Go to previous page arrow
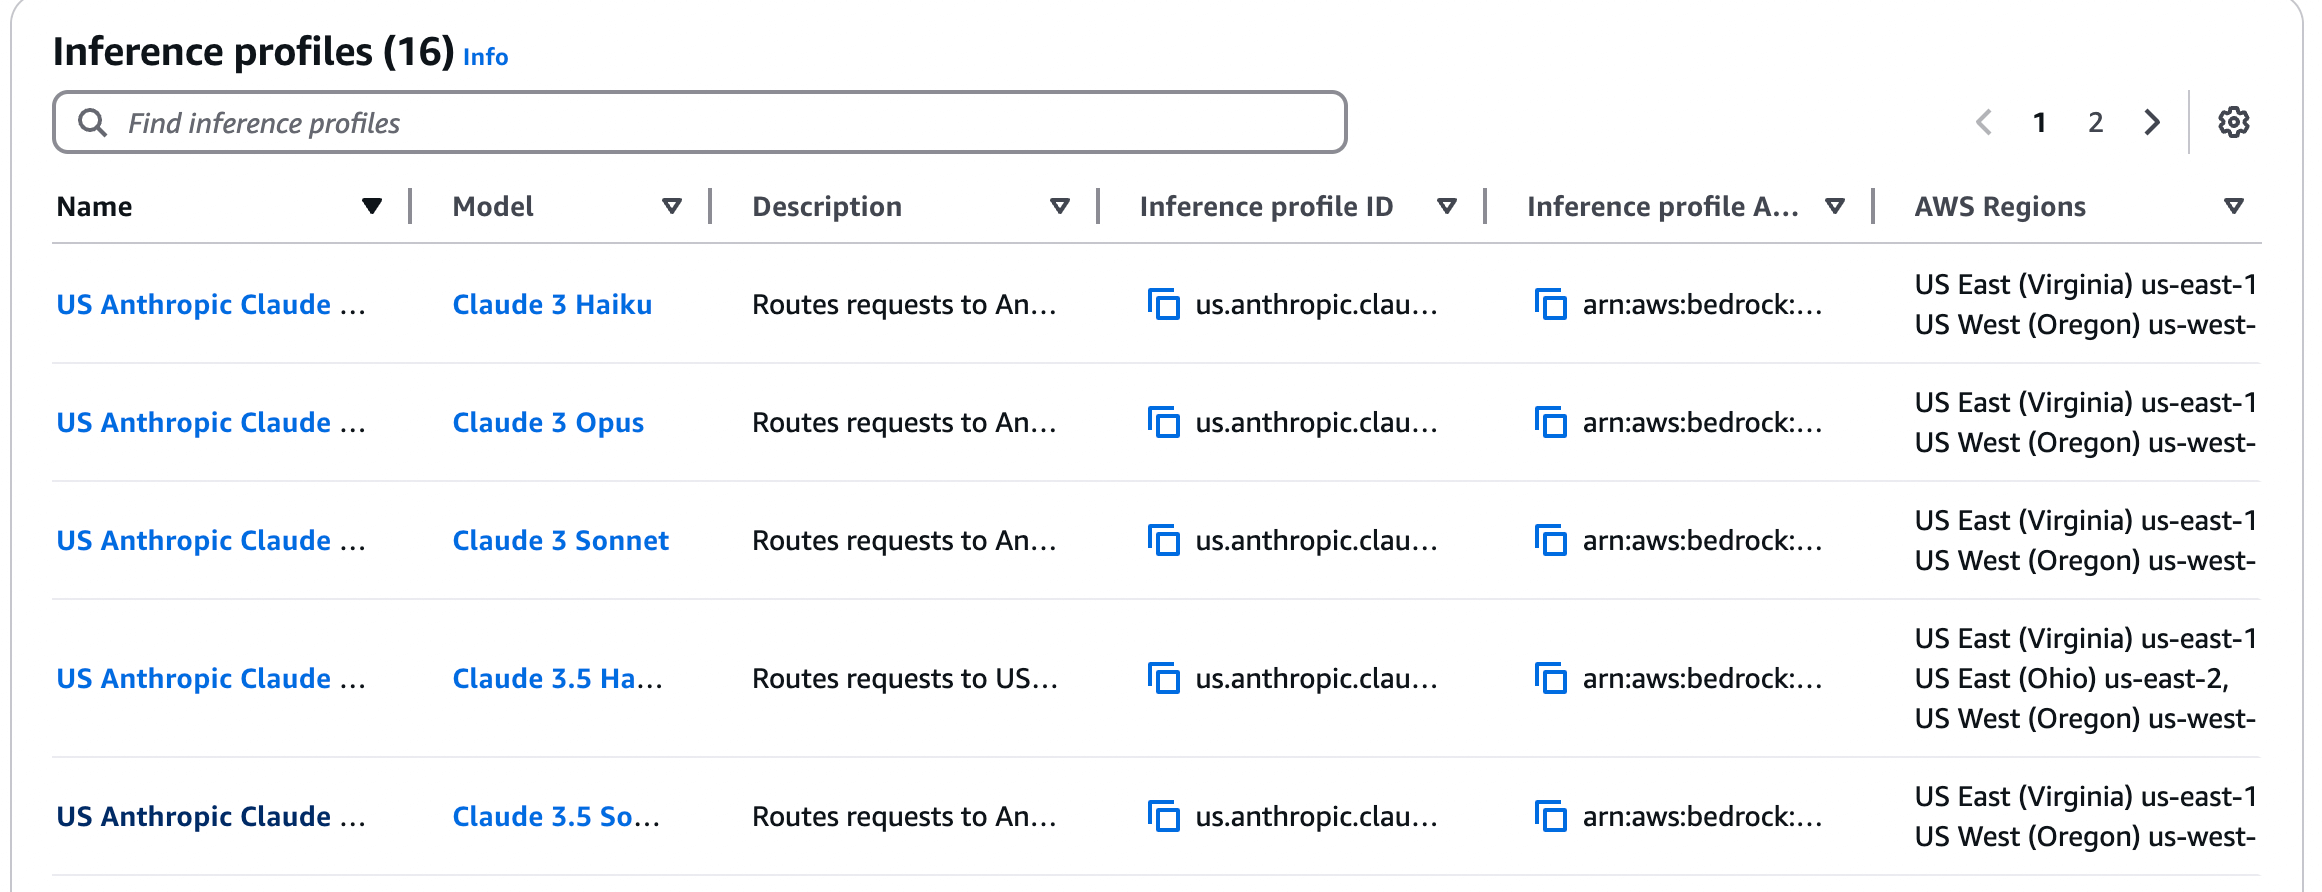Image resolution: width=2322 pixels, height=892 pixels. pos(1984,122)
